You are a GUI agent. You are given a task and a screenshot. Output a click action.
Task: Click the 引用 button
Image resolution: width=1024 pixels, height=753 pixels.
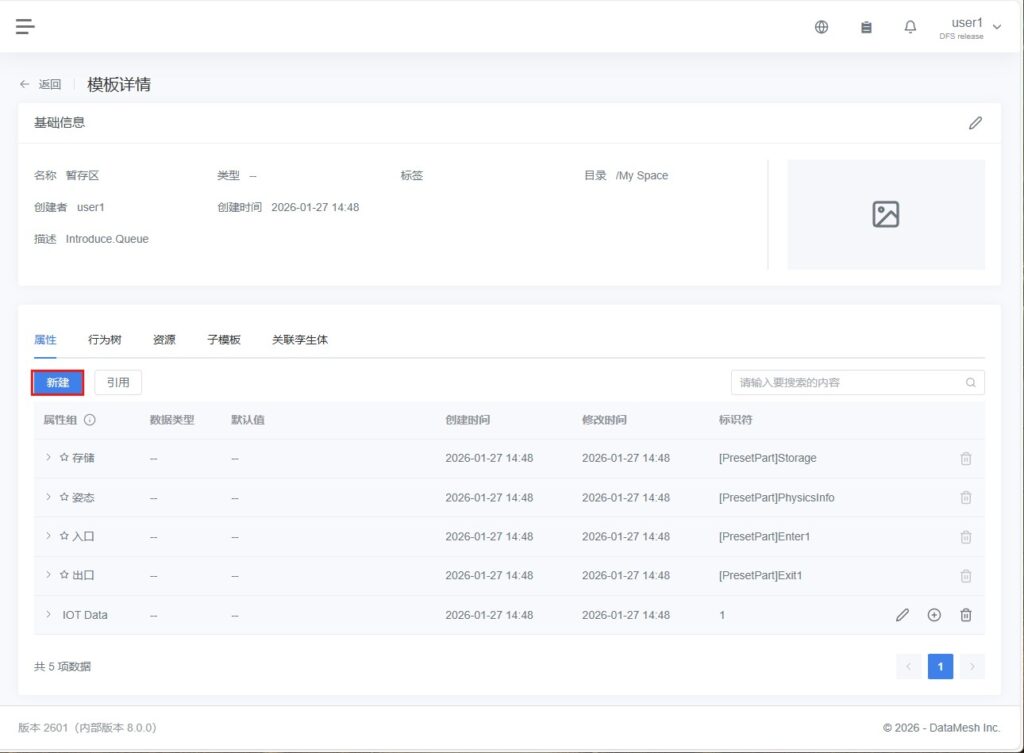[118, 383]
